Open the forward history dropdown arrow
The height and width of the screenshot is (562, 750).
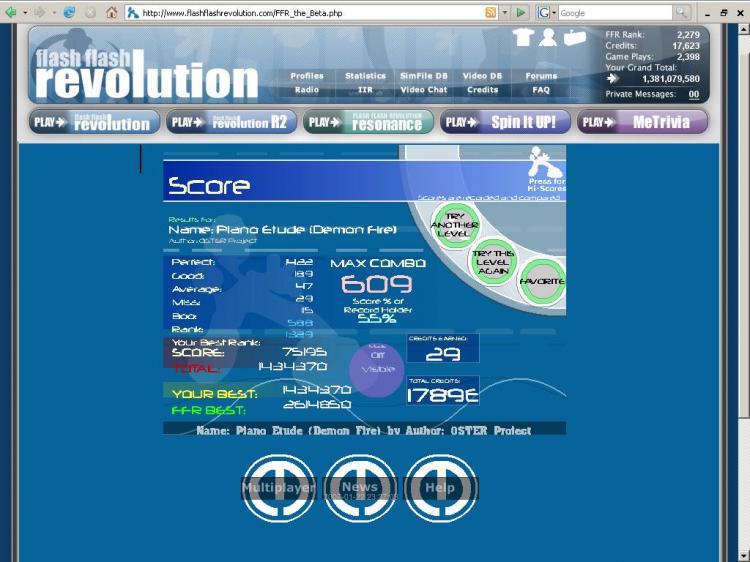coord(54,13)
